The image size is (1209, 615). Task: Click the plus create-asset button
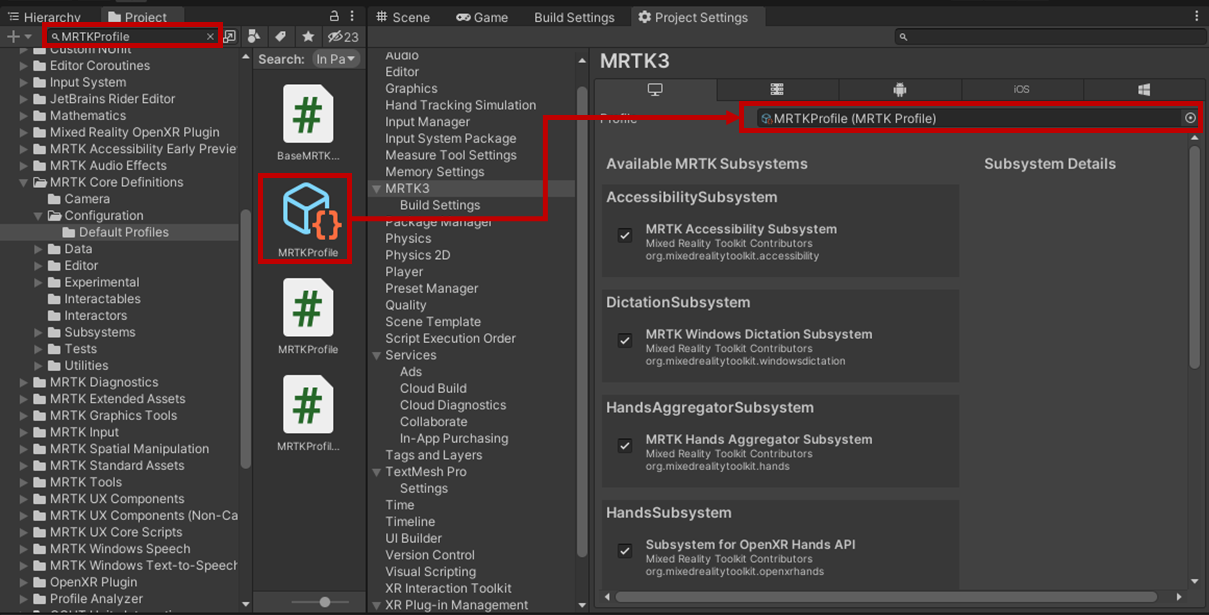pyautogui.click(x=13, y=36)
